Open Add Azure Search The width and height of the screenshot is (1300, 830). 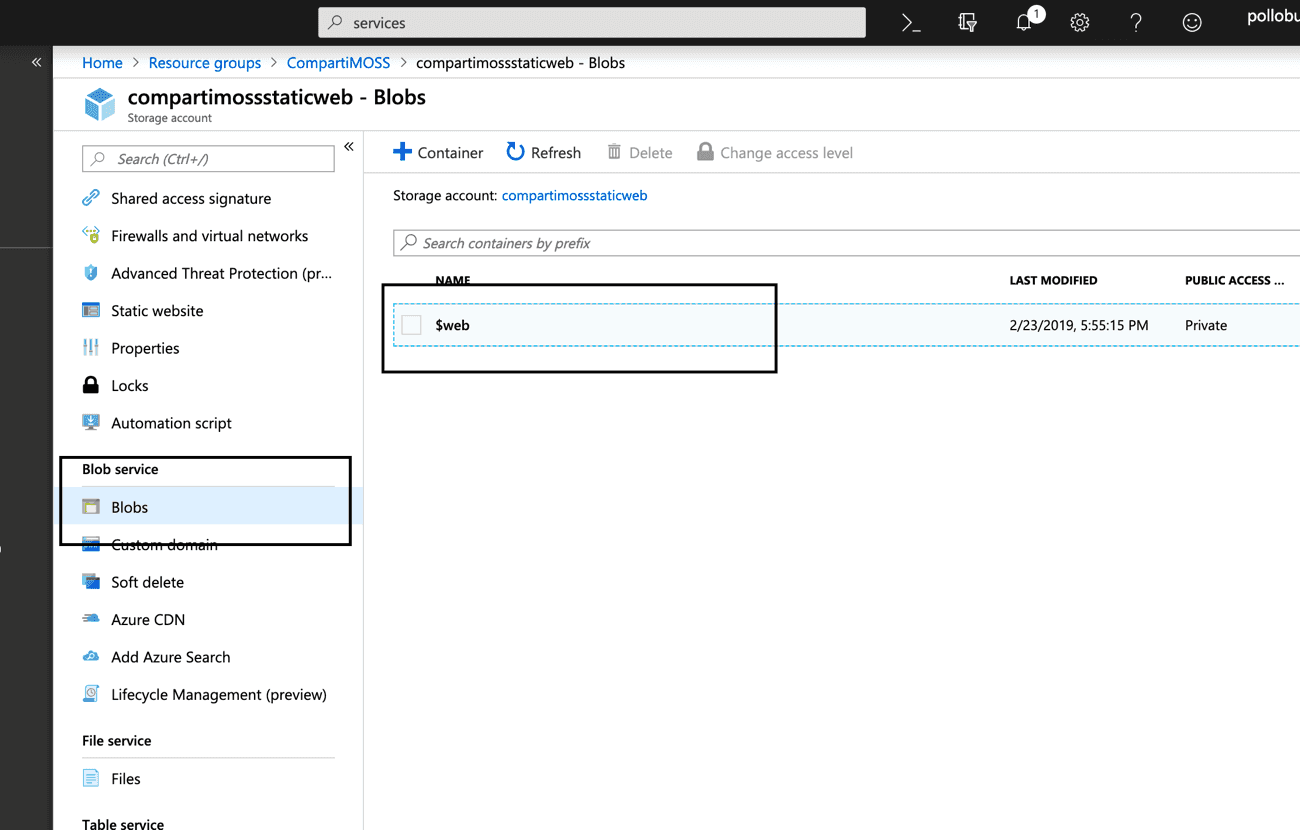point(170,657)
